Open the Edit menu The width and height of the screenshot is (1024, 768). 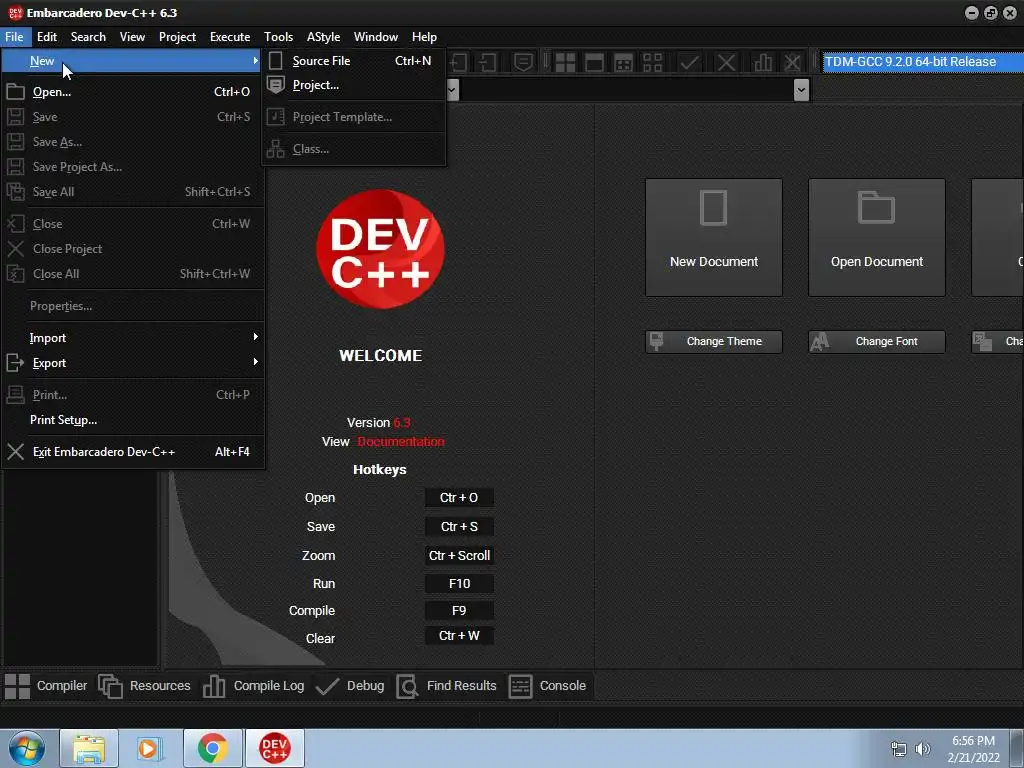tap(47, 37)
